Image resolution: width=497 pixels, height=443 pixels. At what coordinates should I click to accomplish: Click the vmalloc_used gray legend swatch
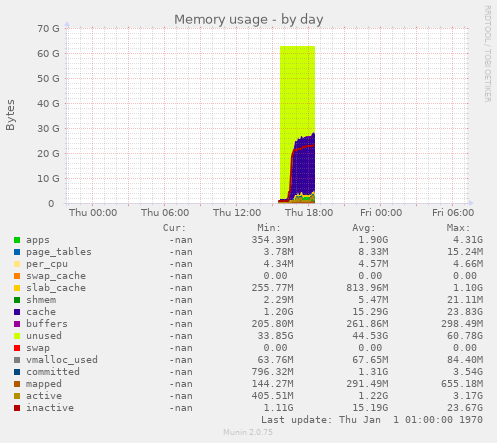[17, 360]
